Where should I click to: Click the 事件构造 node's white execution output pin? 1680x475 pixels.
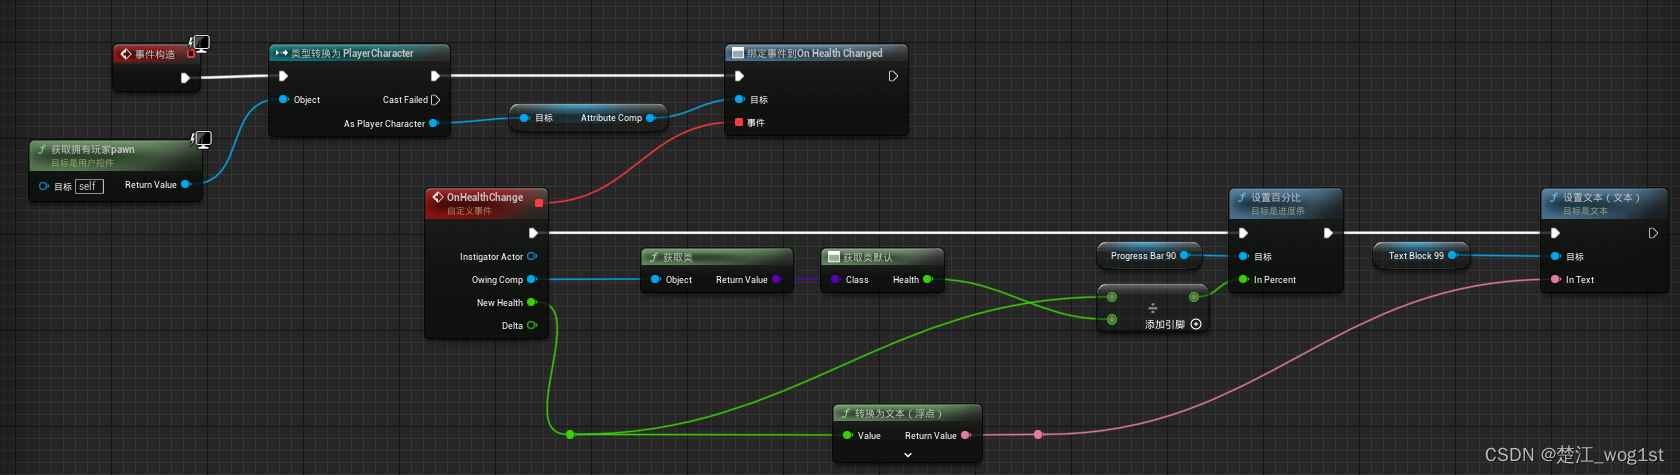(185, 78)
